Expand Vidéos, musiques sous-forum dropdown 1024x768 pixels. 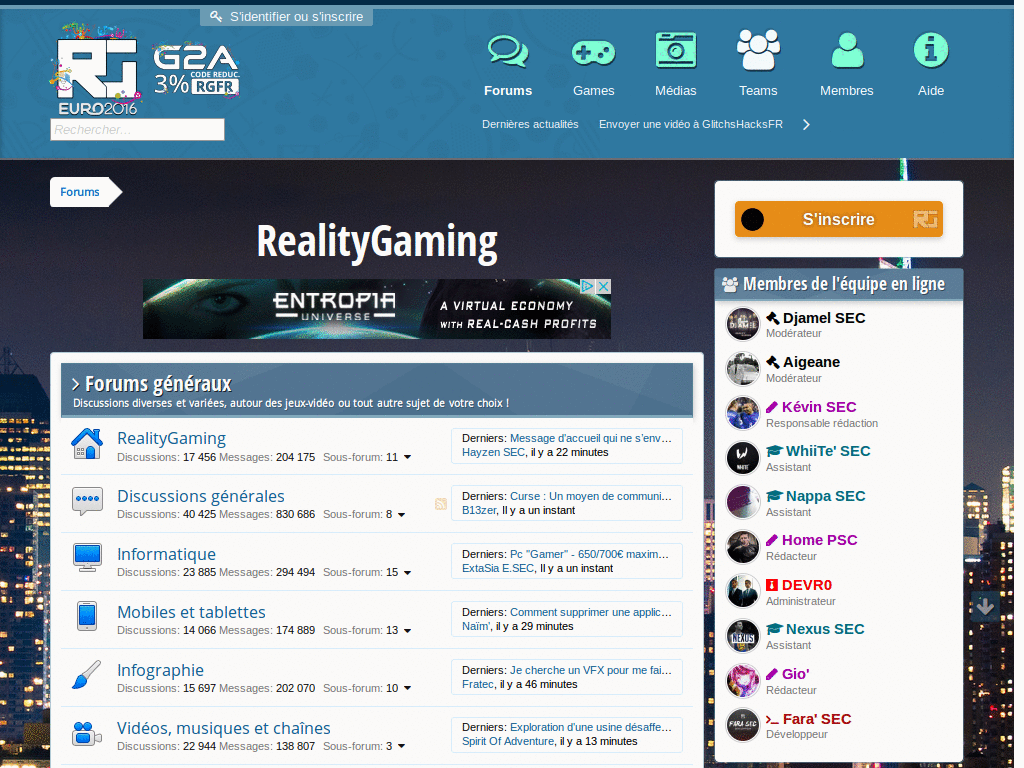tap(402, 746)
